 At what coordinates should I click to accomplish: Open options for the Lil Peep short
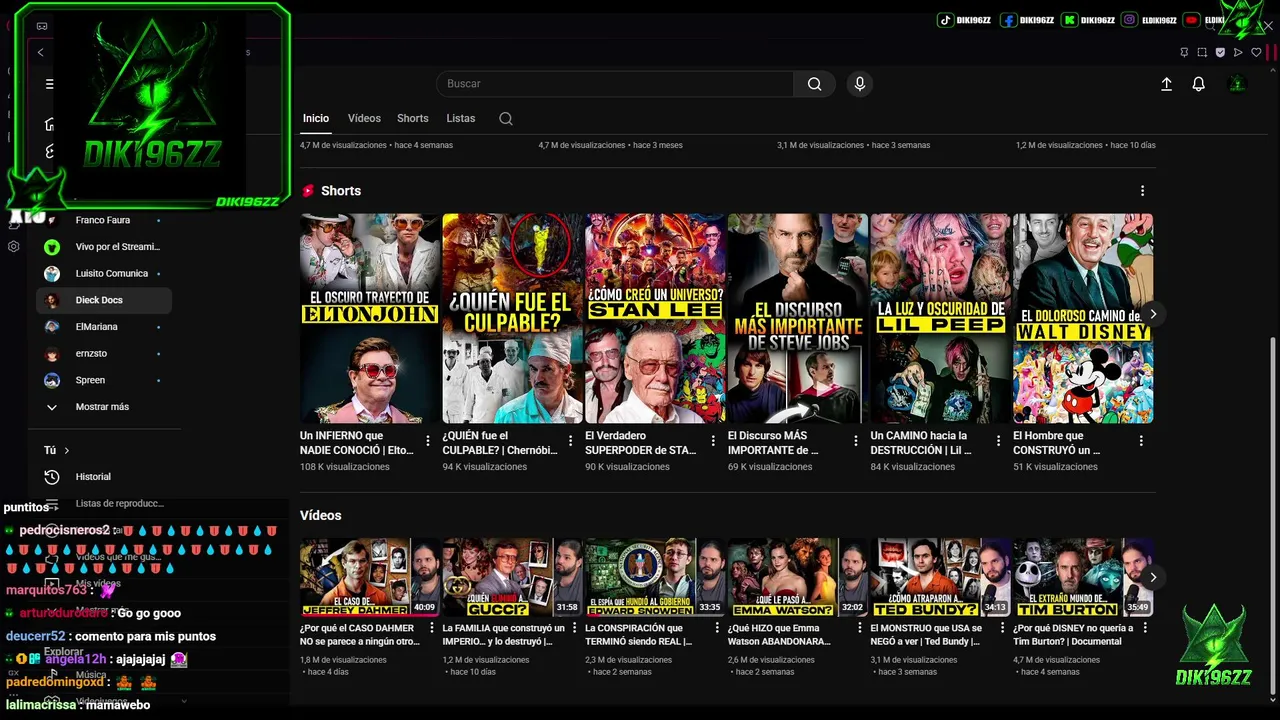(998, 441)
